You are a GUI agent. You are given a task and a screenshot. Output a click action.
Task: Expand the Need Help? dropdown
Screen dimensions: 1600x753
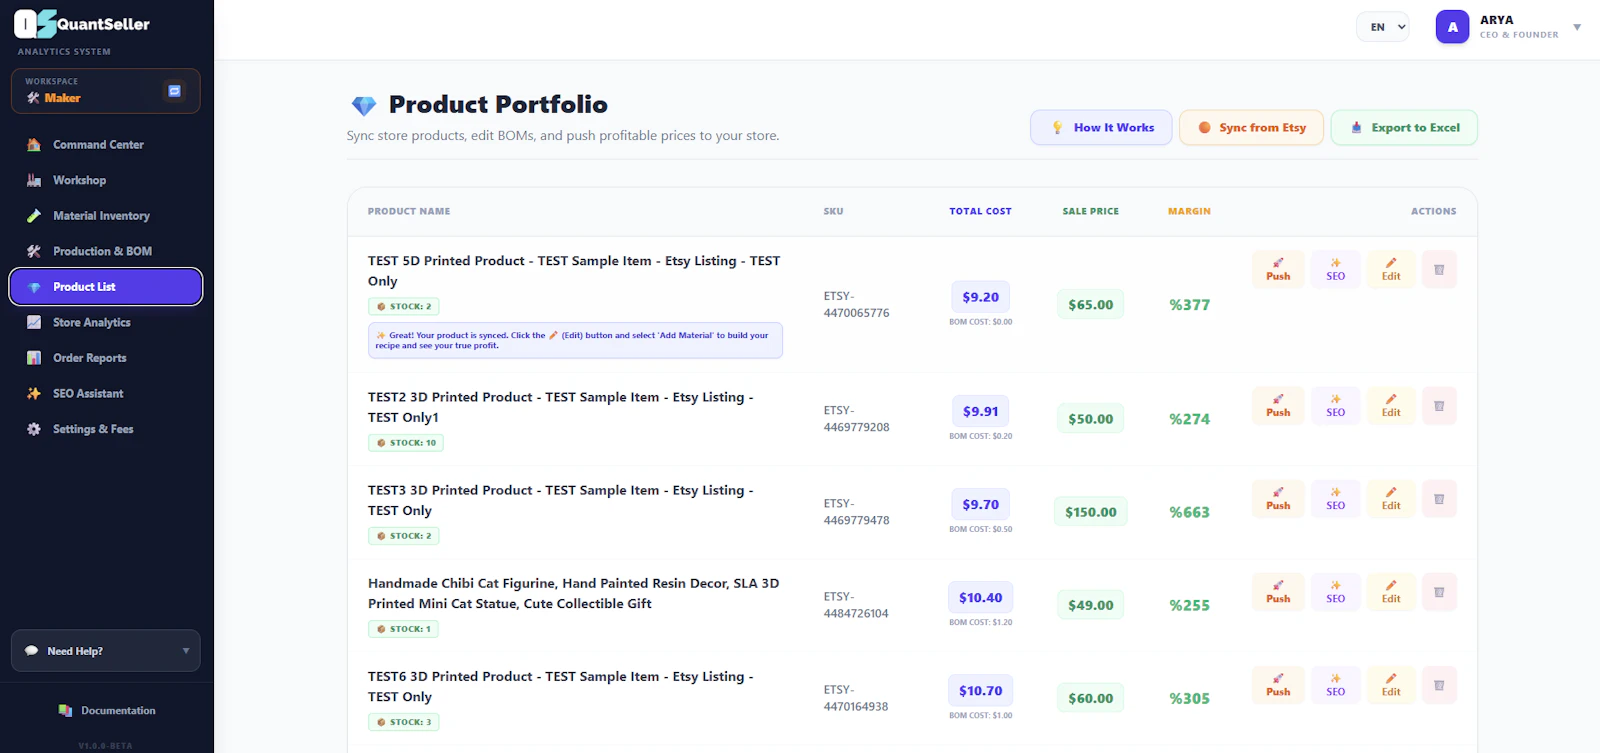pyautogui.click(x=106, y=651)
